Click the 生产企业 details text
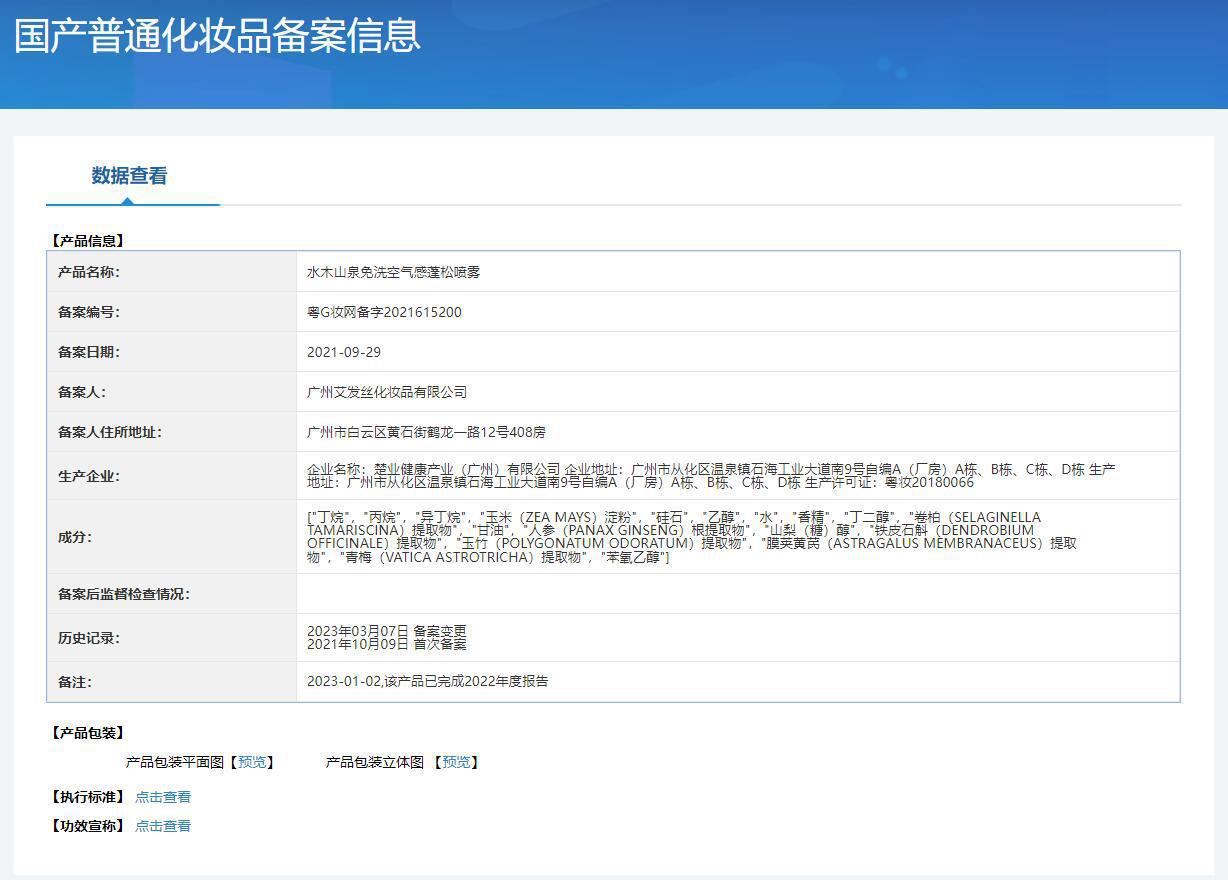Image resolution: width=1228 pixels, height=880 pixels. pyautogui.click(x=710, y=476)
